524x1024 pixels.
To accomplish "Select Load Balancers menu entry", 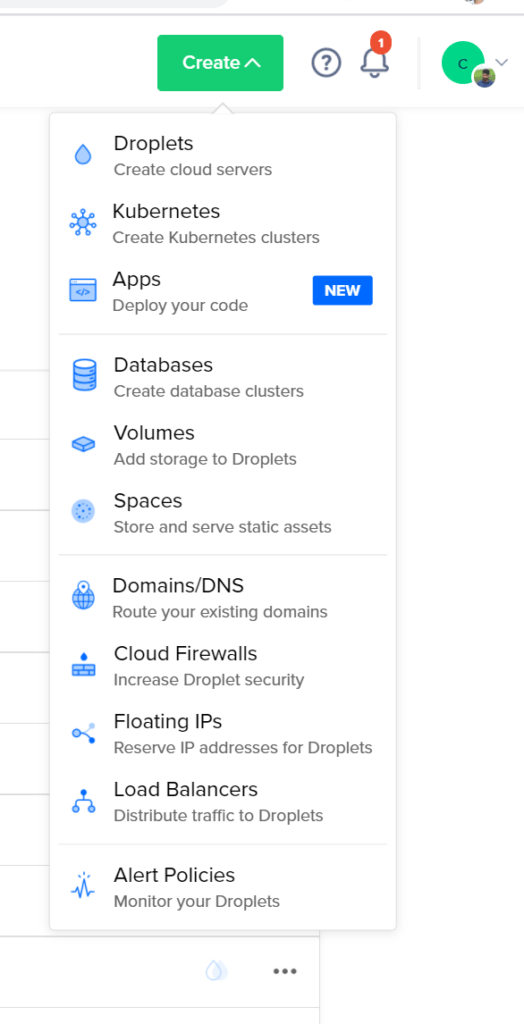I will pyautogui.click(x=223, y=801).
